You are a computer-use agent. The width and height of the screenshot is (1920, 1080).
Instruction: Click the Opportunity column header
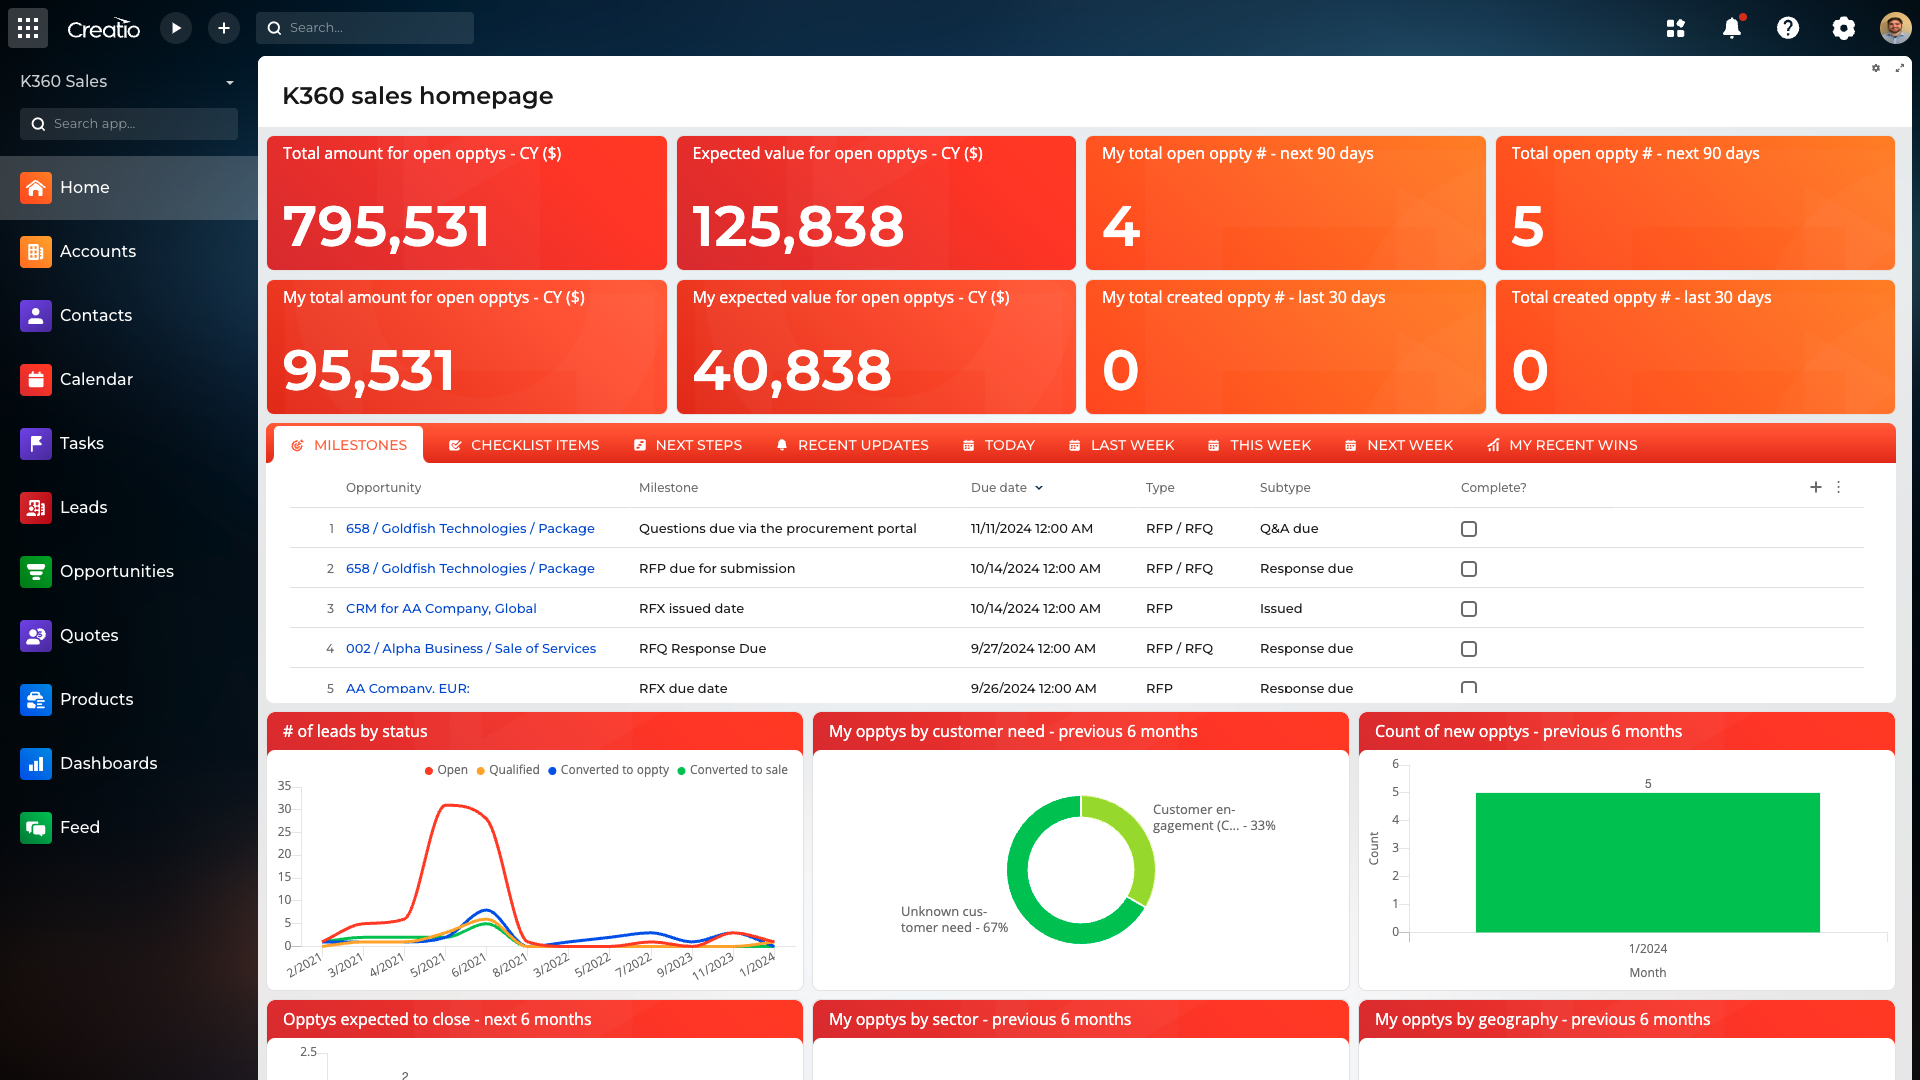(383, 488)
